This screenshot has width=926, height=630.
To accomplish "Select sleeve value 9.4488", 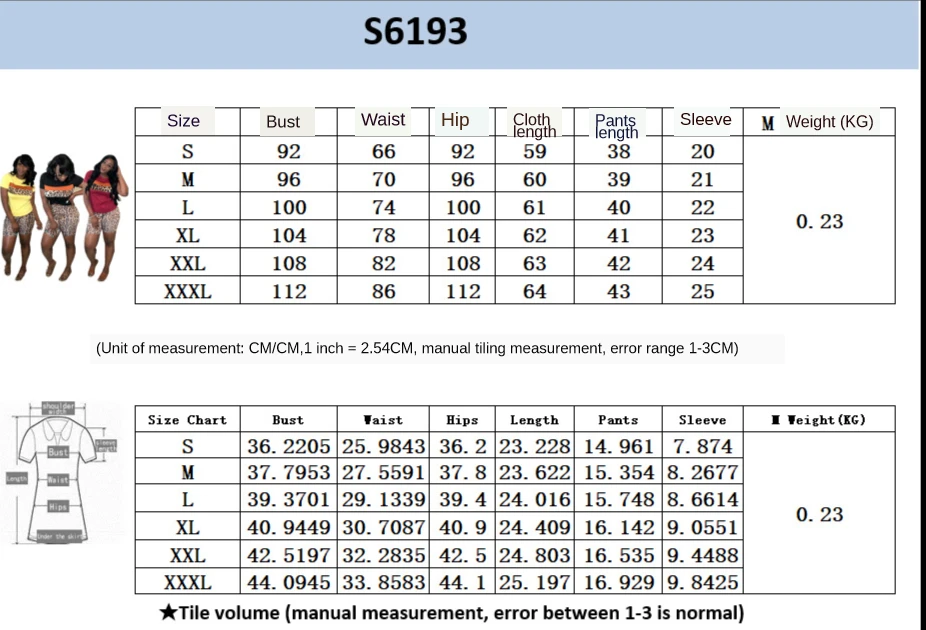I will click(x=702, y=555).
